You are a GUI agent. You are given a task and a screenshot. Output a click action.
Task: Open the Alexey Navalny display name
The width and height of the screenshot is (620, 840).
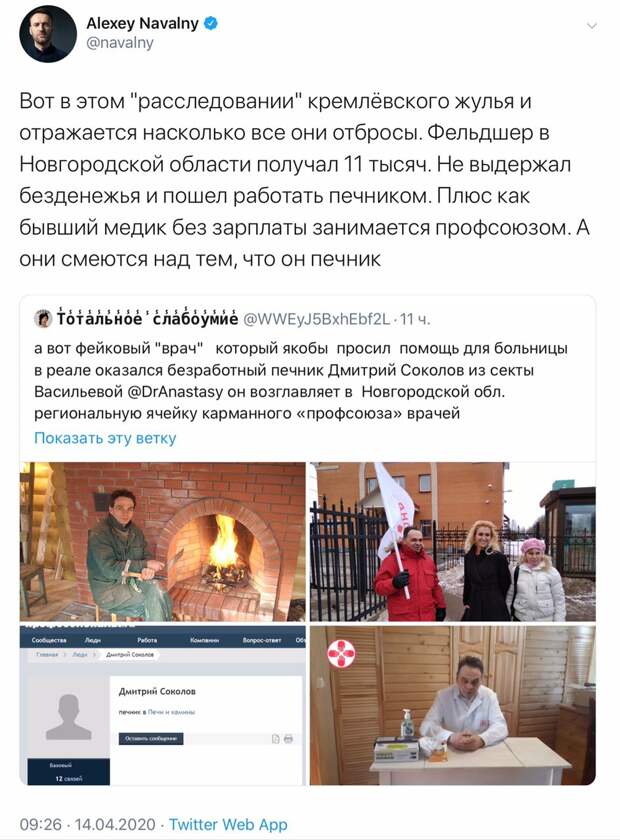pyautogui.click(x=143, y=24)
